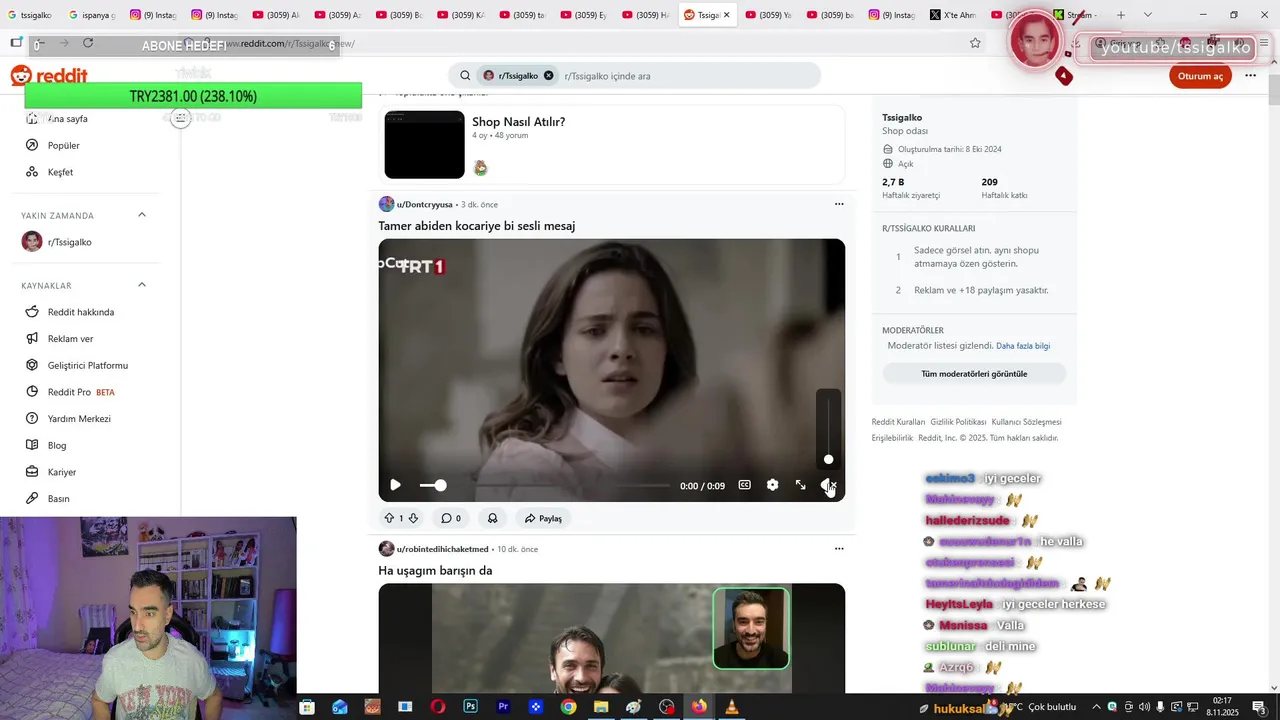This screenshot has width=1280, height=720.
Task: Remove r/Tssigalko filter from search
Action: pyautogui.click(x=548, y=76)
